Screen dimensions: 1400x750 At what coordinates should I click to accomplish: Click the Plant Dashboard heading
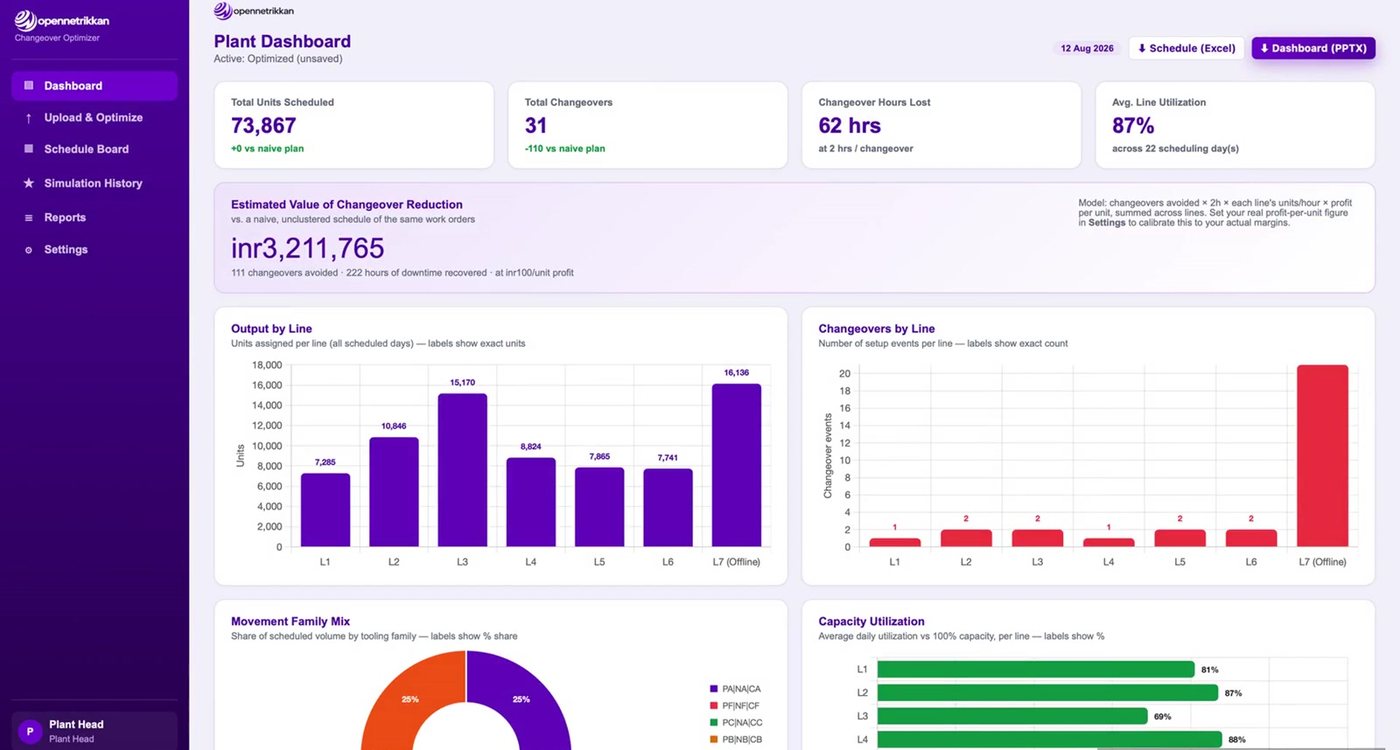point(282,42)
